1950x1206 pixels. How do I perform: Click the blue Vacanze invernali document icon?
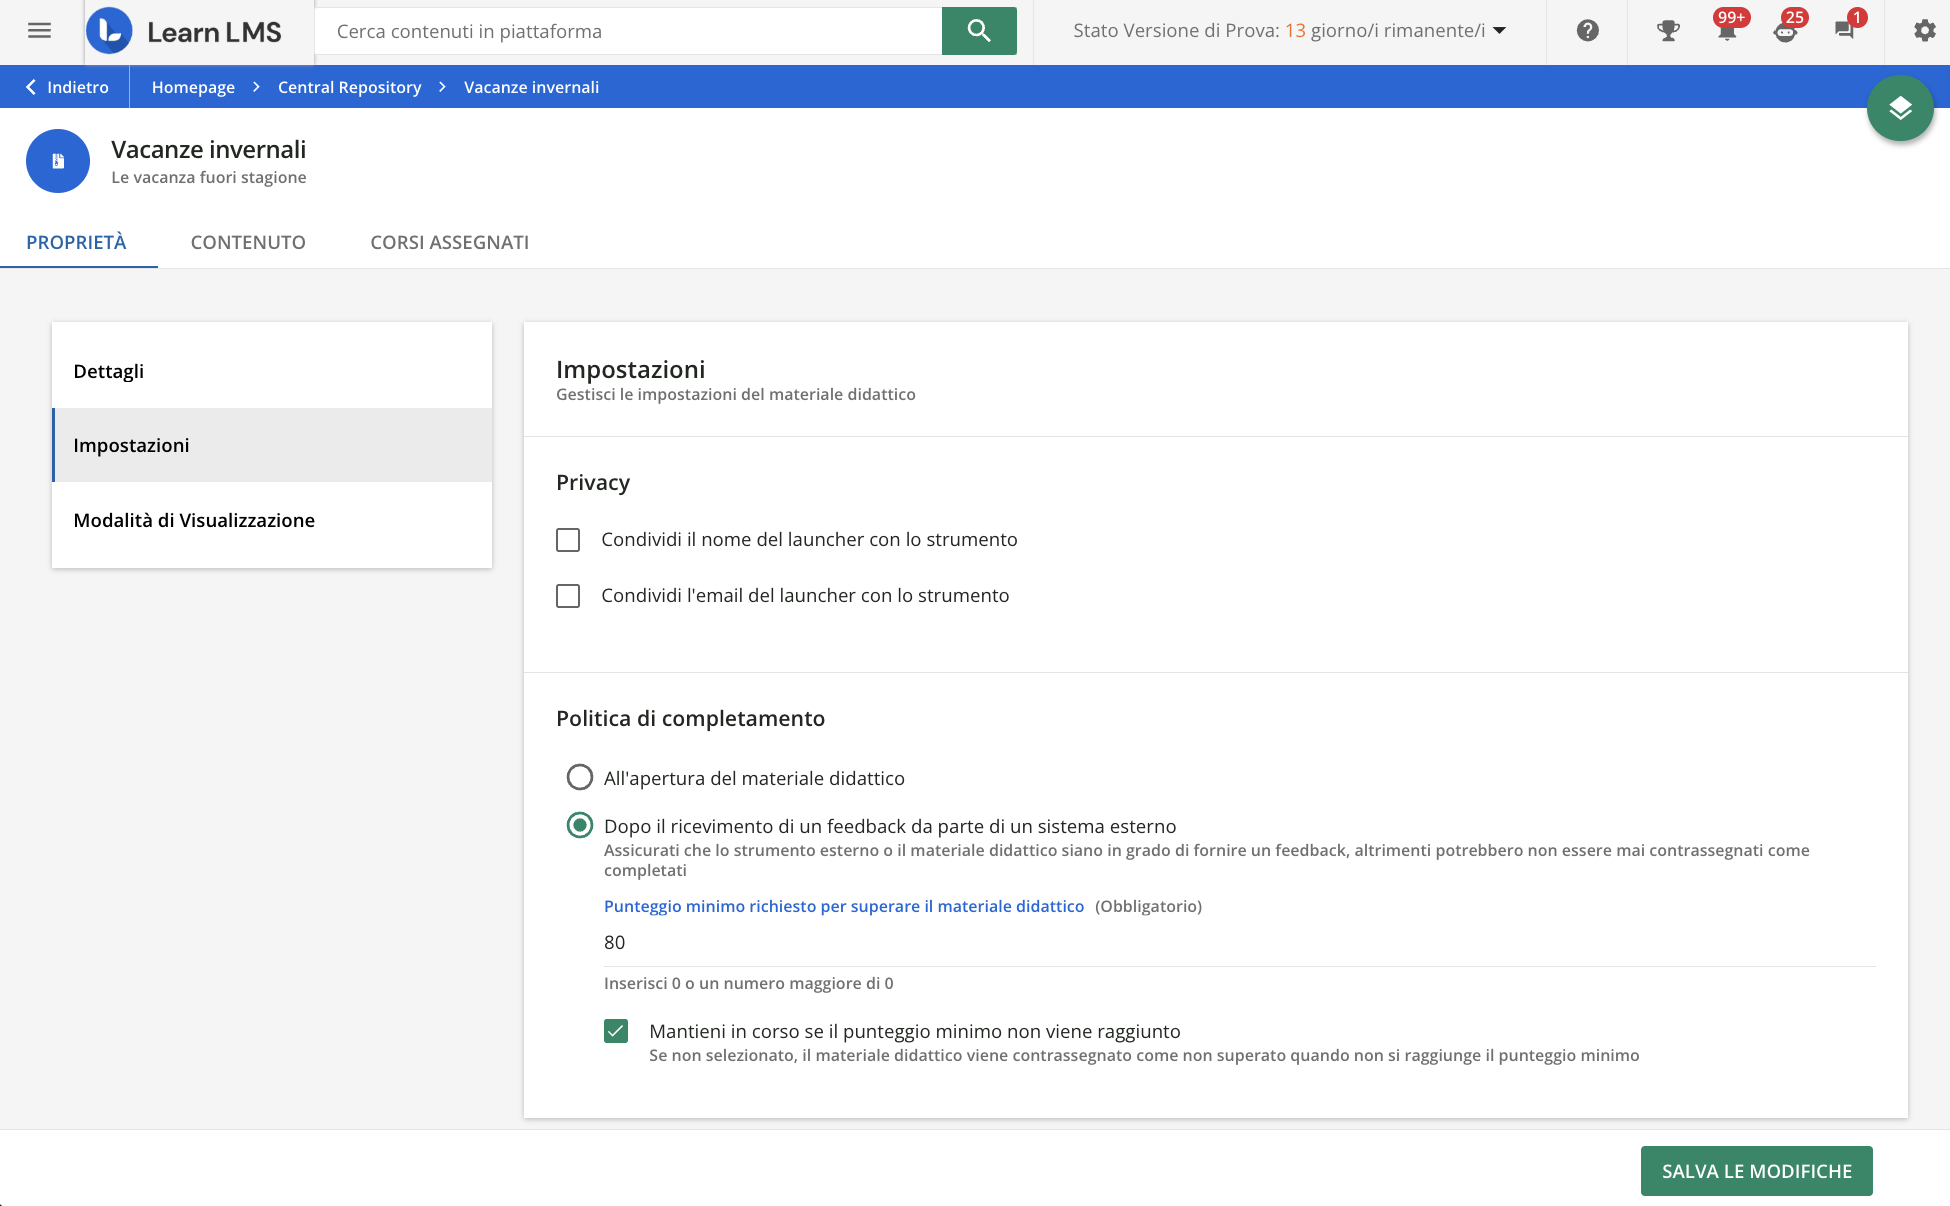pyautogui.click(x=58, y=161)
